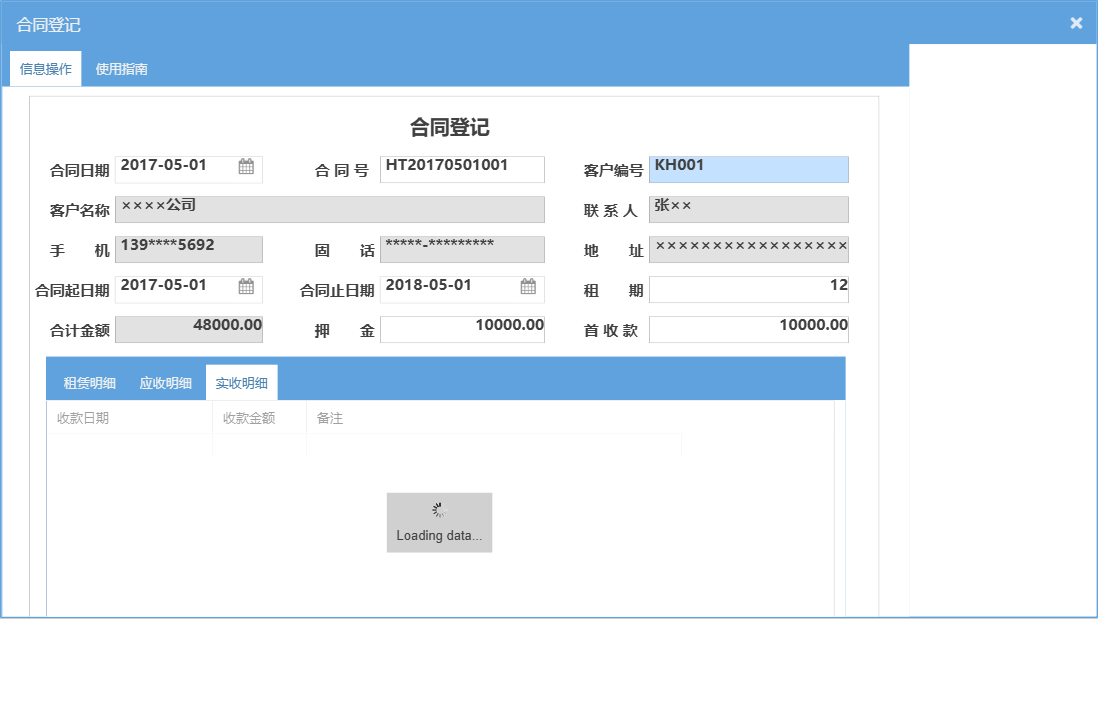The height and width of the screenshot is (712, 1098).
Task: View the 应收明细 tab
Action: point(164,382)
